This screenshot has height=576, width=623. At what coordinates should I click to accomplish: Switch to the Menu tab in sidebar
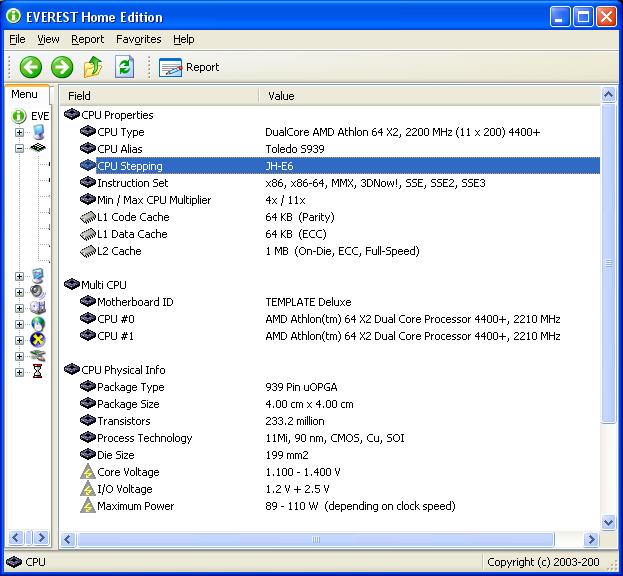(26, 95)
